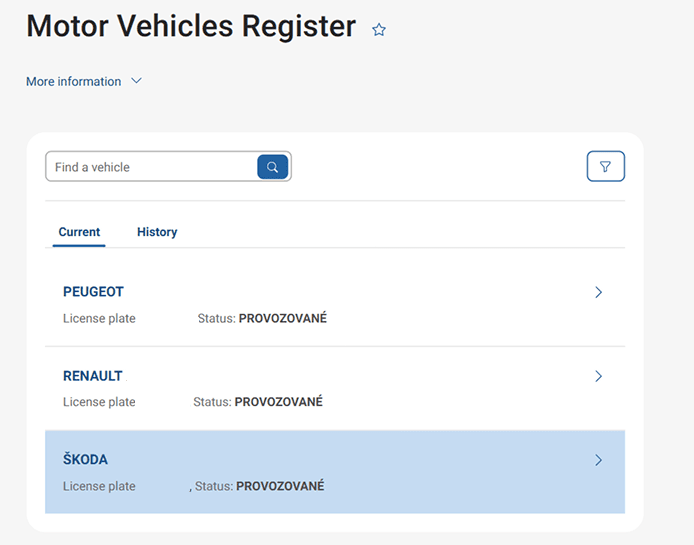Click the magnifier search button
The height and width of the screenshot is (545, 694).
272,167
